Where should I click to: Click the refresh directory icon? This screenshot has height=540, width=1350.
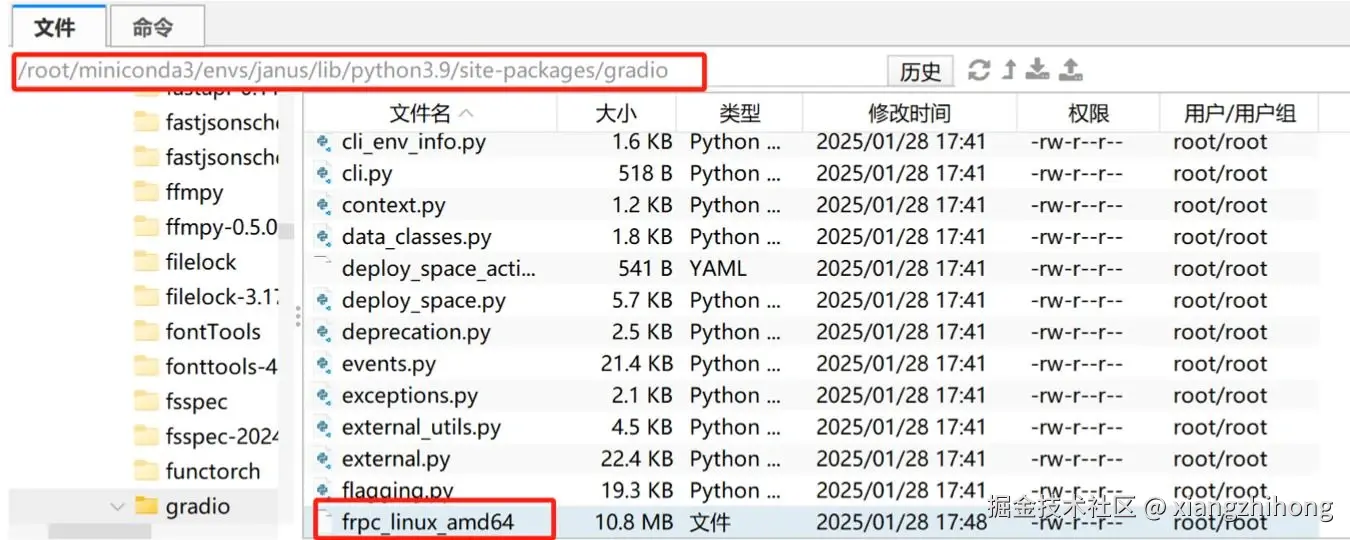pyautogui.click(x=979, y=70)
